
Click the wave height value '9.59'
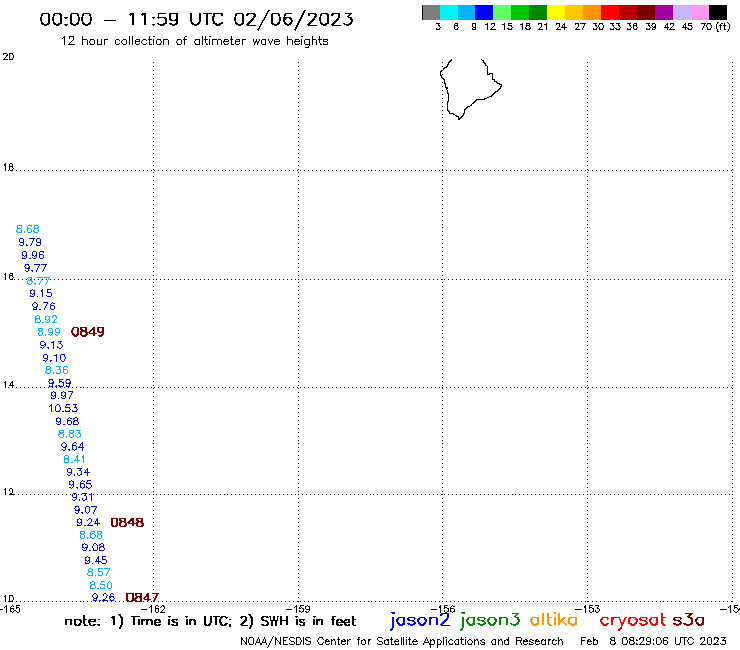tap(59, 383)
